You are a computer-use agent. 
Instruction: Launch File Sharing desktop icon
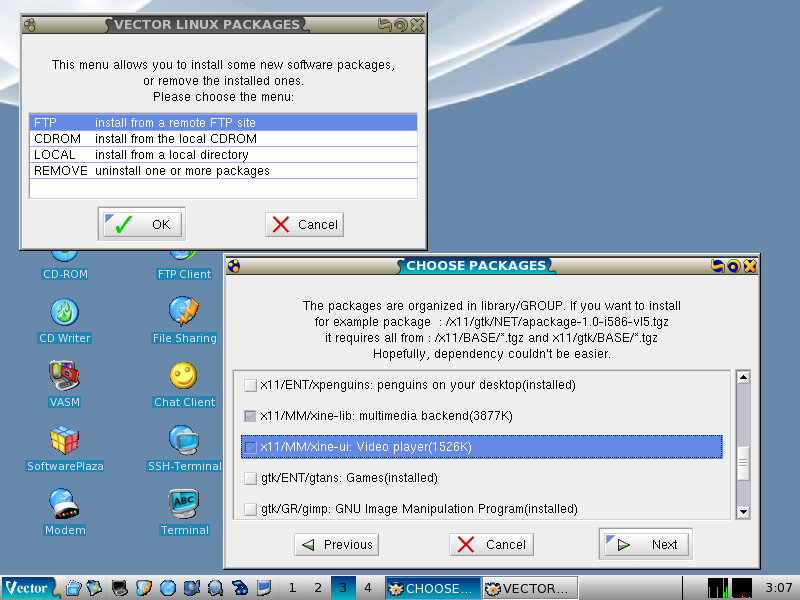[184, 313]
